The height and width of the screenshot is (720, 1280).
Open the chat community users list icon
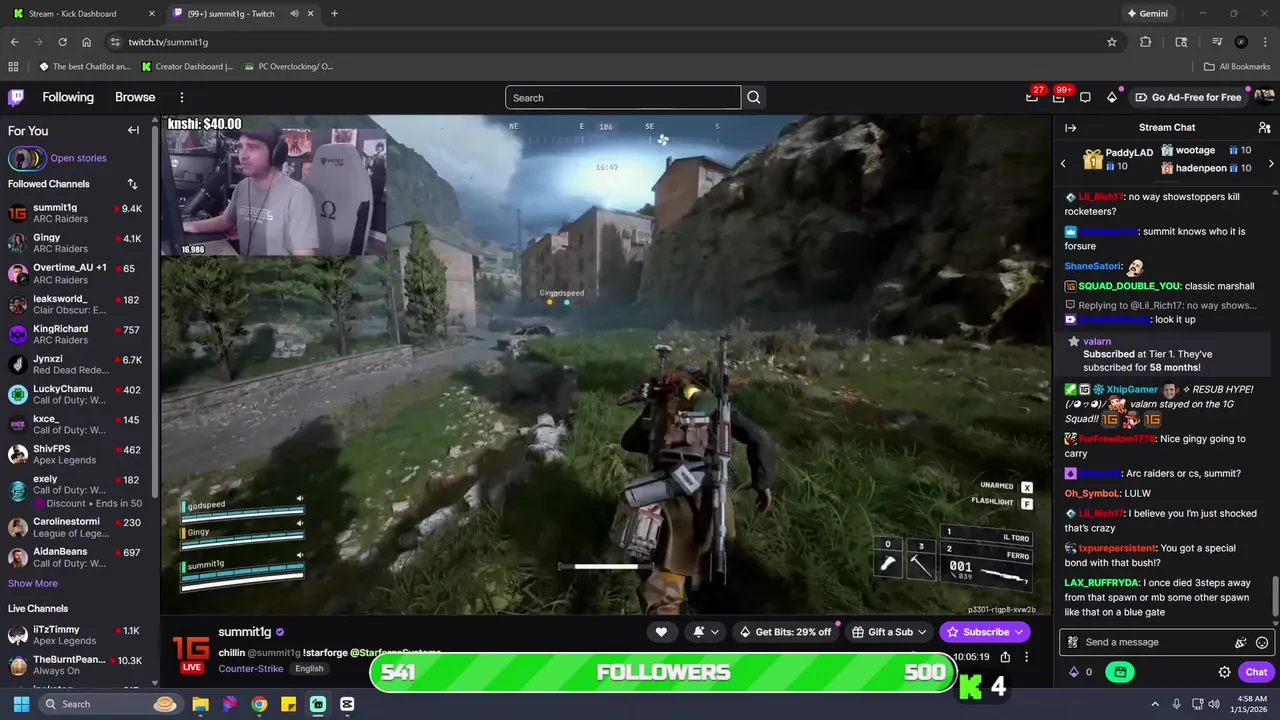click(x=1264, y=127)
